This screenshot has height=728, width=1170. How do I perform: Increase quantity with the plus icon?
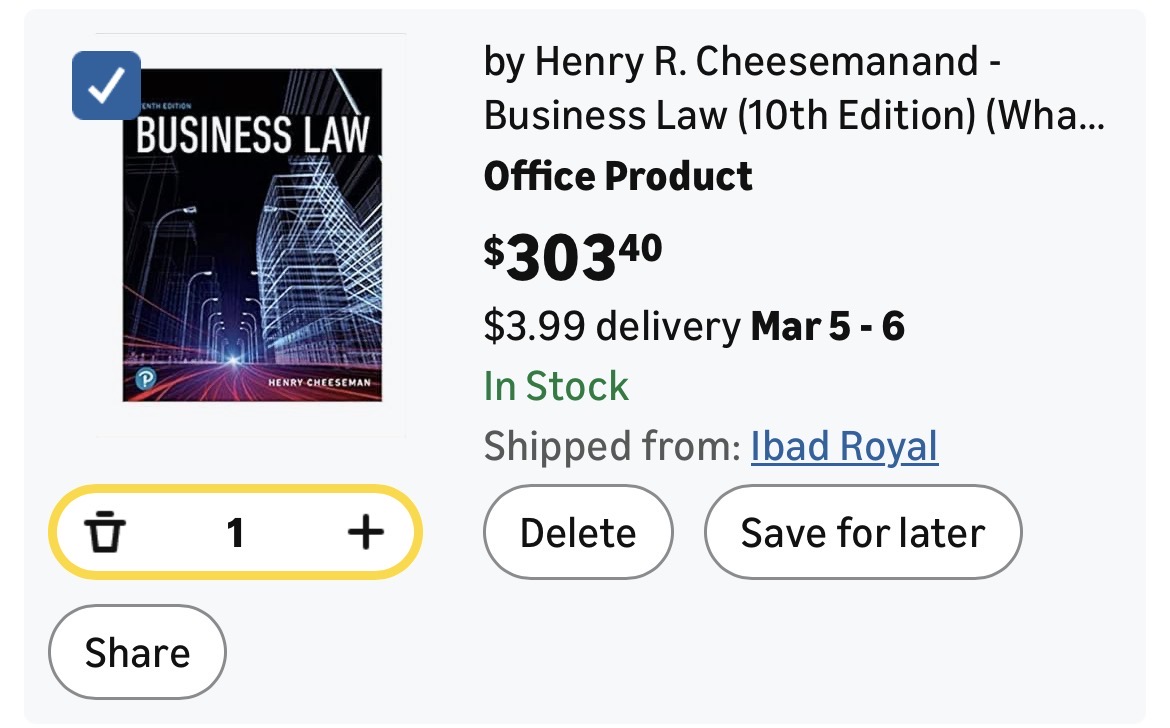tap(365, 532)
